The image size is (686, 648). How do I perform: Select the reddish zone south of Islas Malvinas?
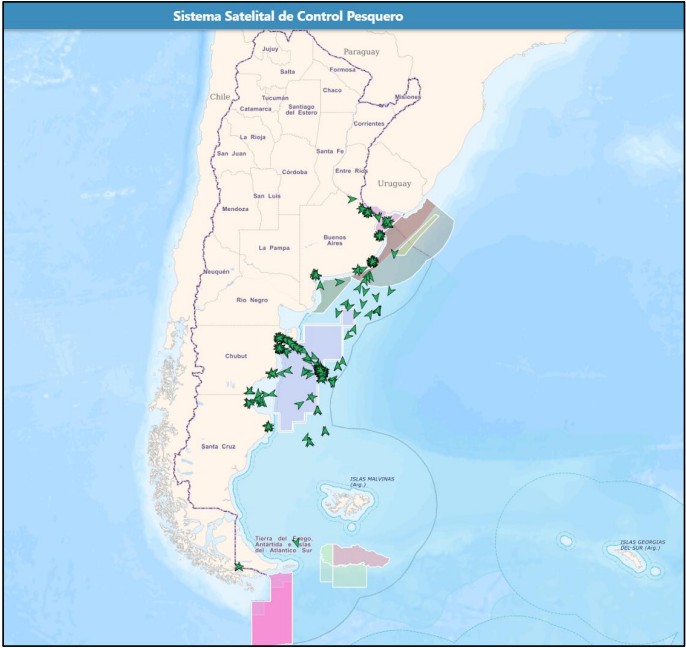360,556
